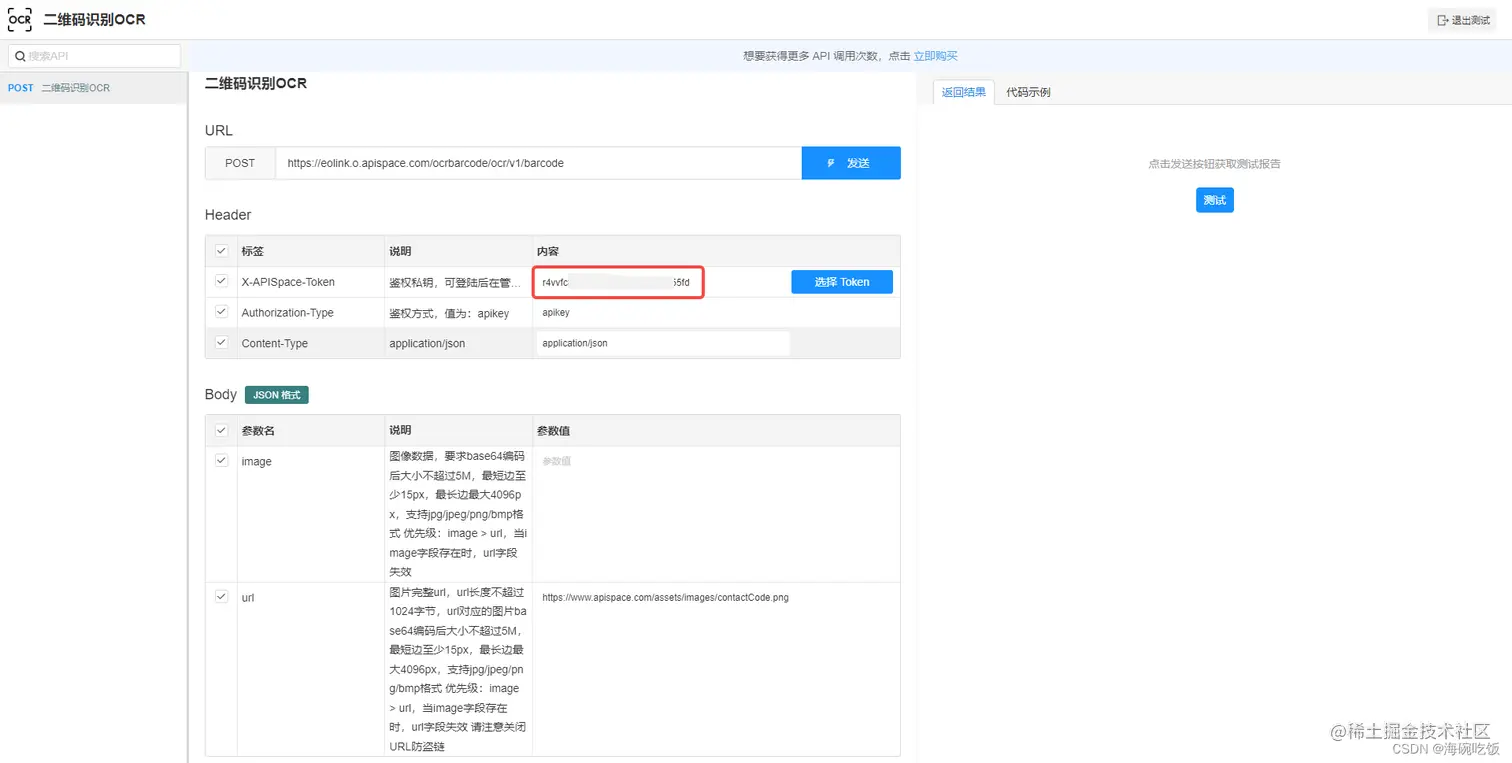
Task: Click 选择 Token to pick a token
Action: point(841,281)
